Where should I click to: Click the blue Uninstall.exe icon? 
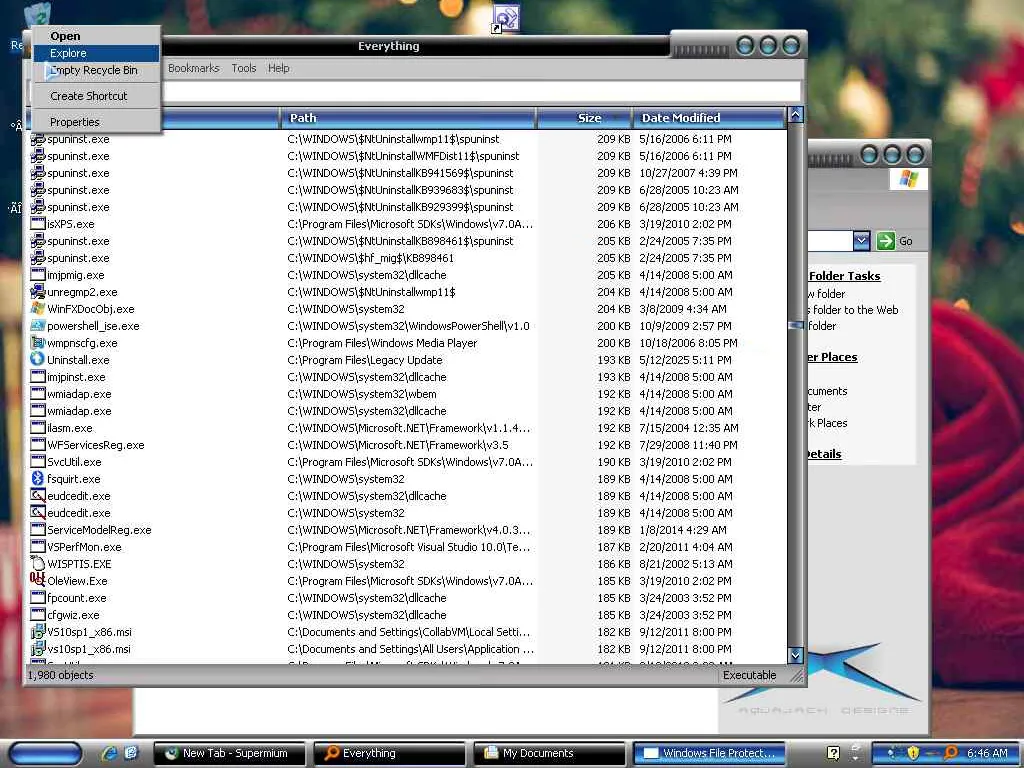coord(37,359)
